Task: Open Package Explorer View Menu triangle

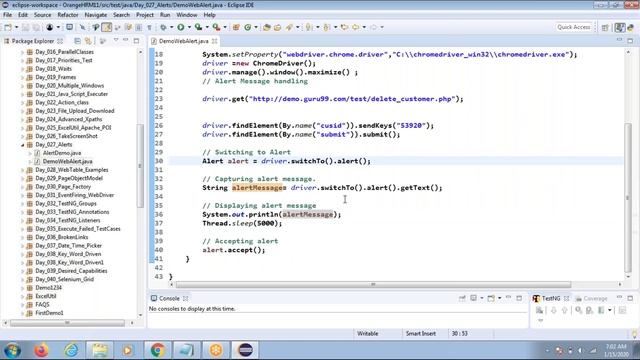Action: [116, 40]
